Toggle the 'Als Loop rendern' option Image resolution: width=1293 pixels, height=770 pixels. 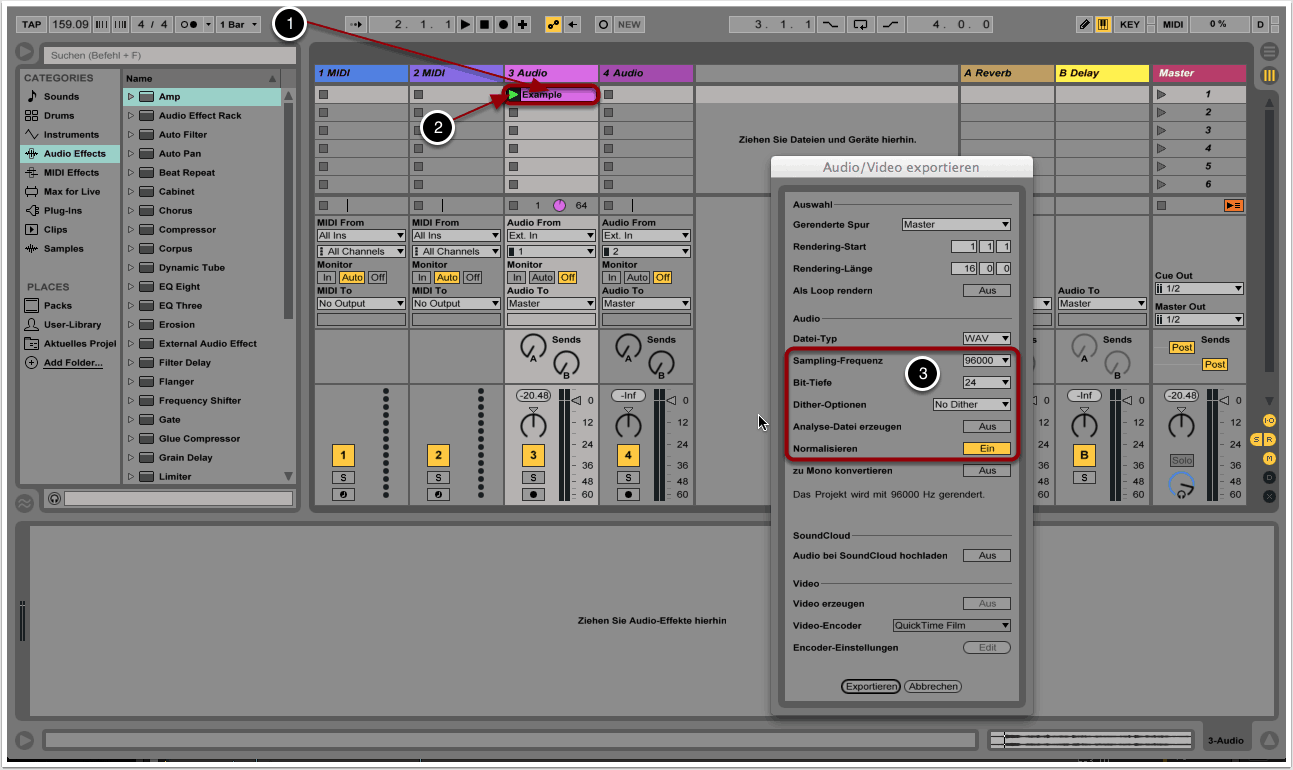tap(986, 291)
